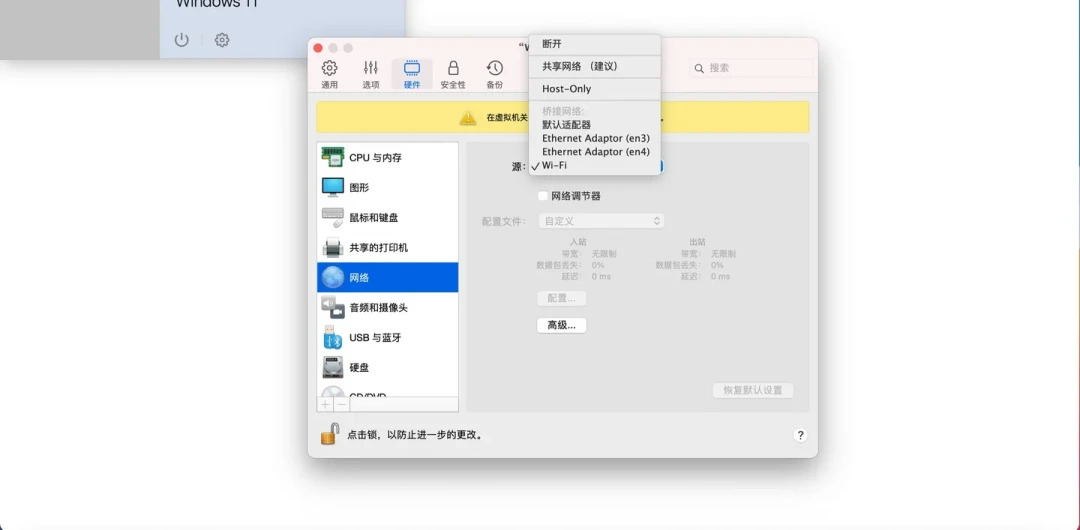Click the keyboard and mouse icon
The height and width of the screenshot is (530, 1080).
[x=333, y=217]
